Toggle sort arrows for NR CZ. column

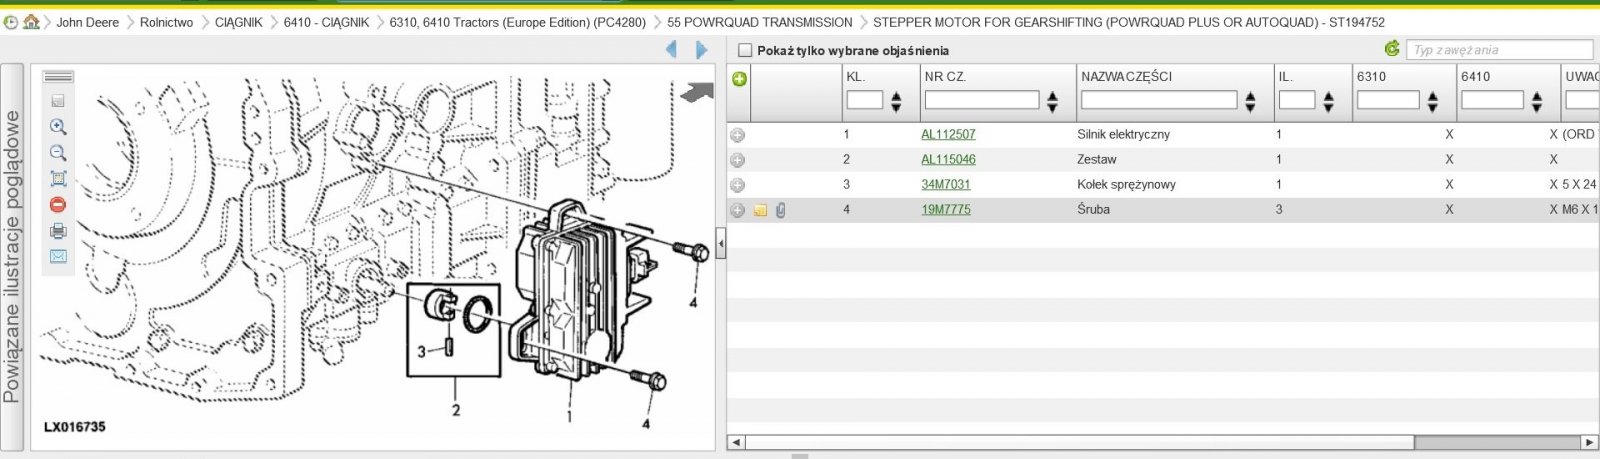pyautogui.click(x=1052, y=101)
